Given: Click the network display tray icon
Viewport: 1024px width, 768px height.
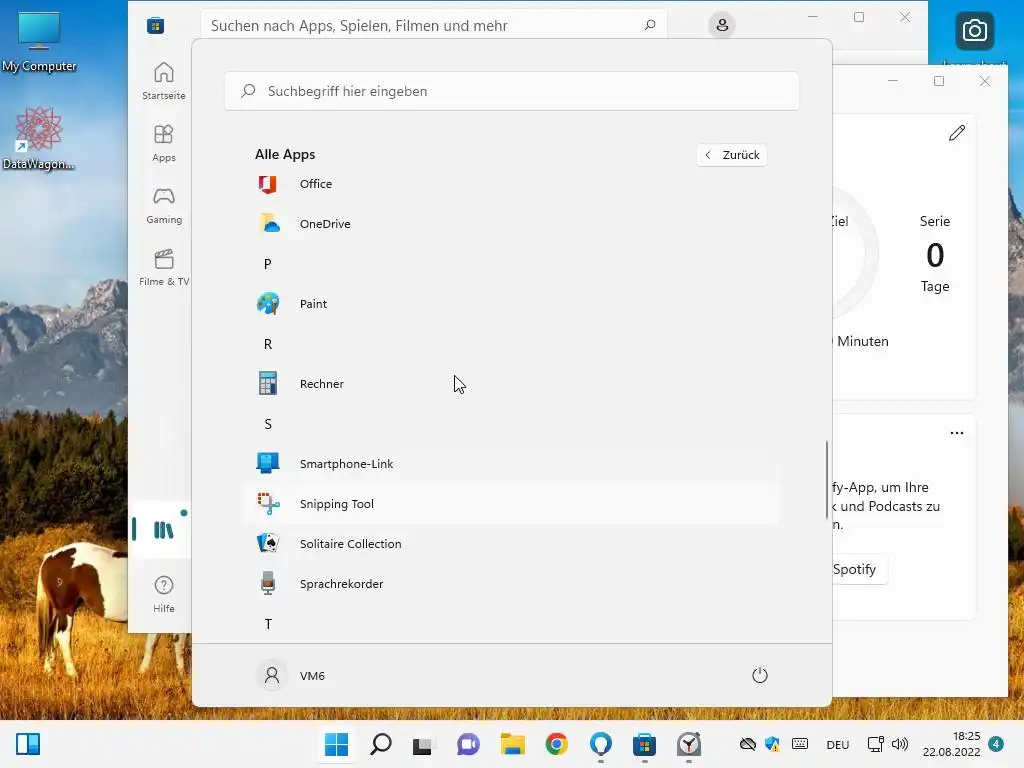Looking at the screenshot, I should [x=875, y=744].
